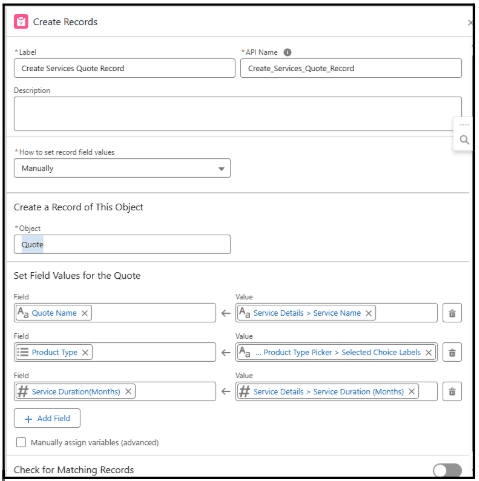The image size is (479, 481).
Task: Click the API Name info icon
Action: pos(287,52)
